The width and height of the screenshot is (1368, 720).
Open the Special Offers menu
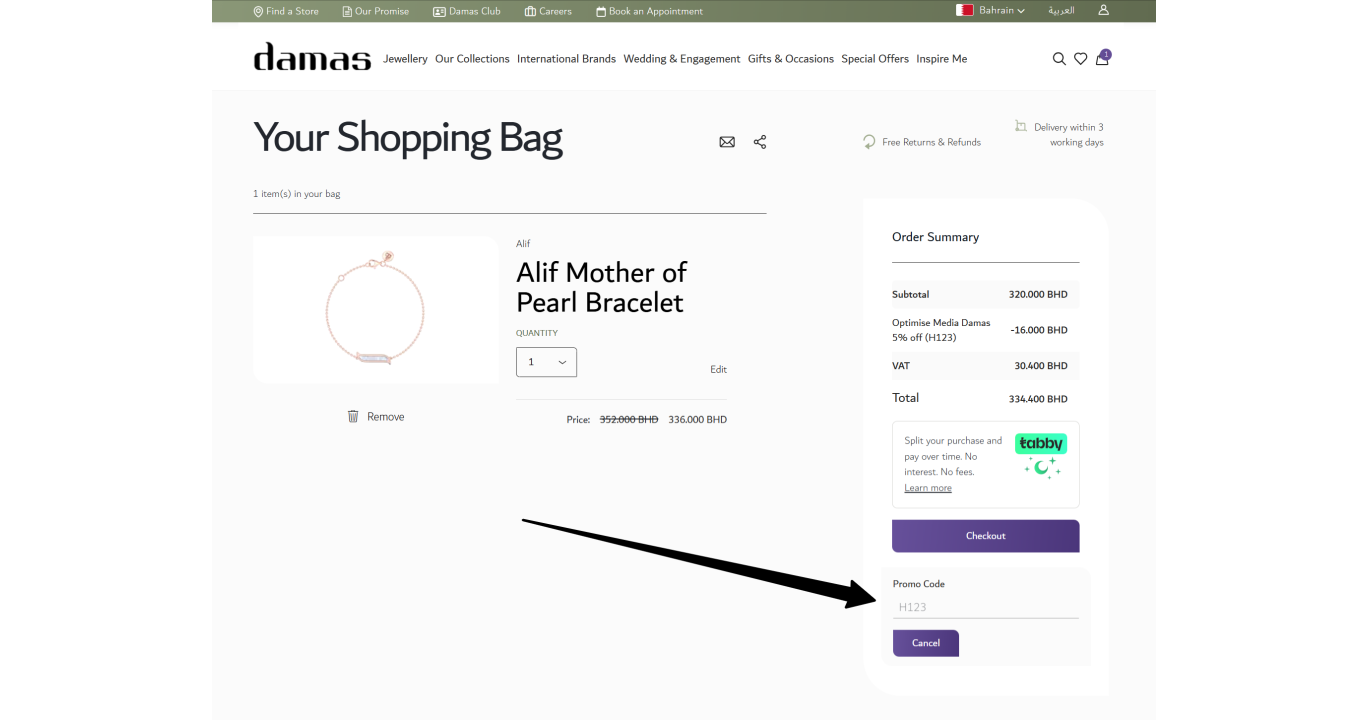[x=875, y=59]
